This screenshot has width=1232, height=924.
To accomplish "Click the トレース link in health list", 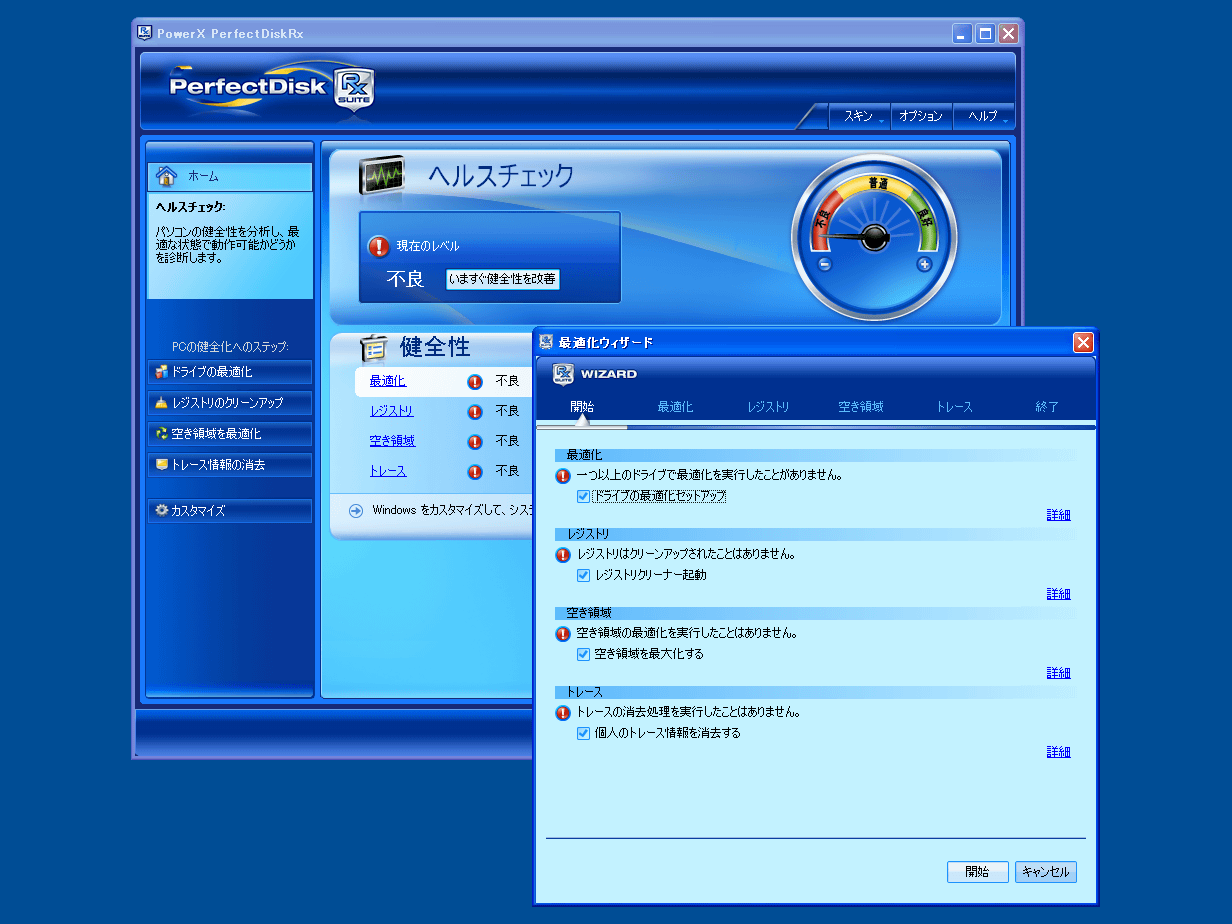I will click(388, 471).
